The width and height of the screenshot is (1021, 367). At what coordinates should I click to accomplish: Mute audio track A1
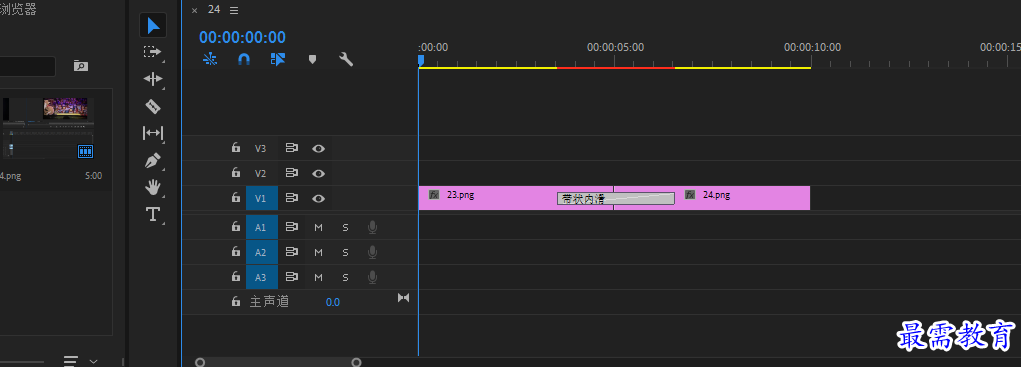[x=318, y=227]
